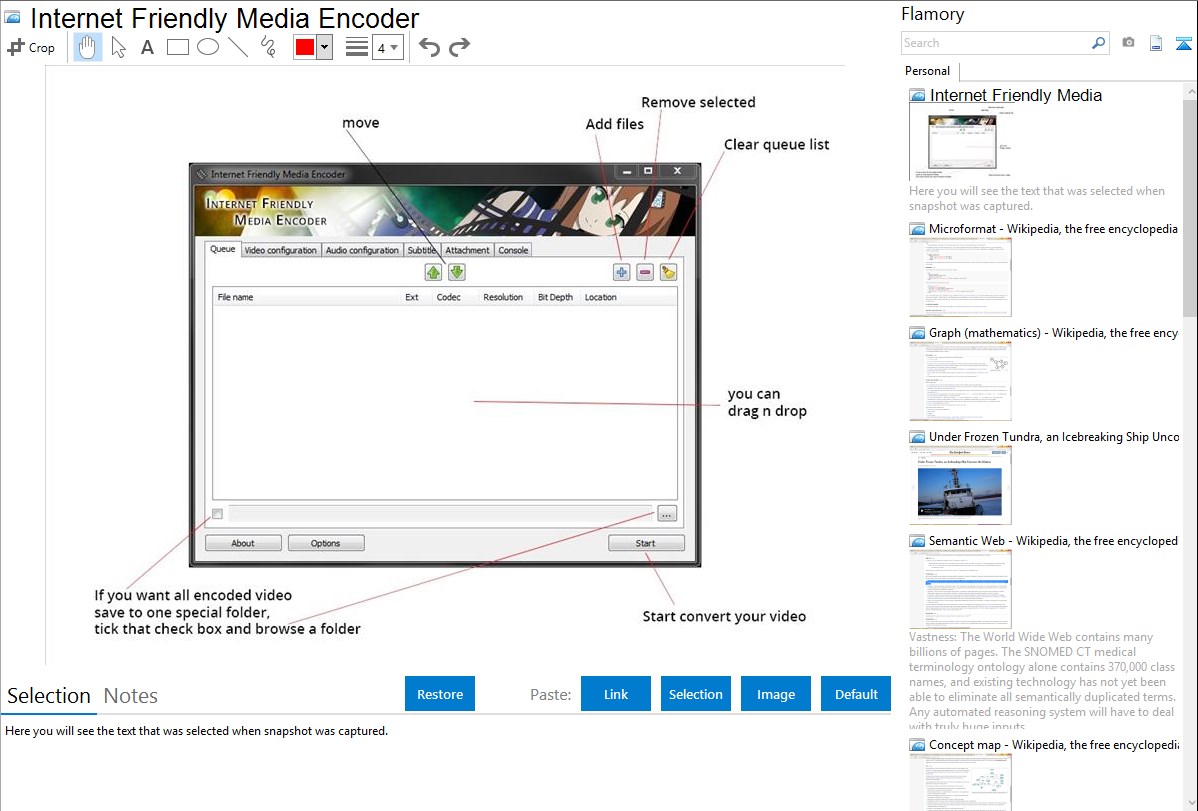Click the Codec column header

pos(454,297)
